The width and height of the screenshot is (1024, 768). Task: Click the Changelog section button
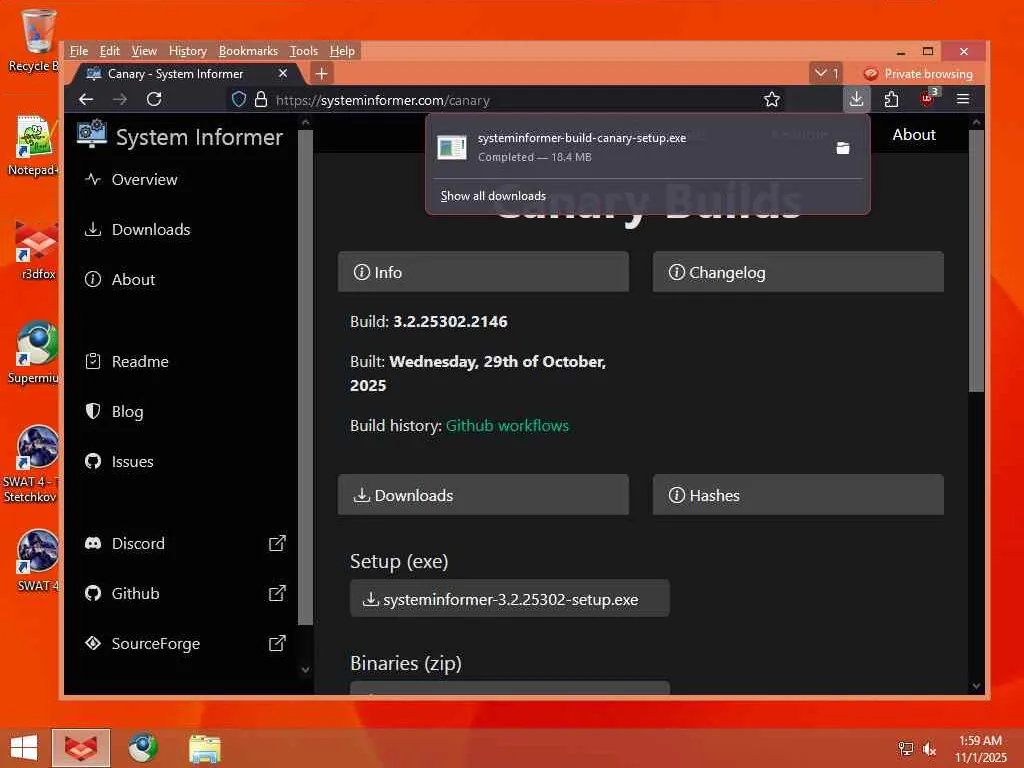coord(798,272)
